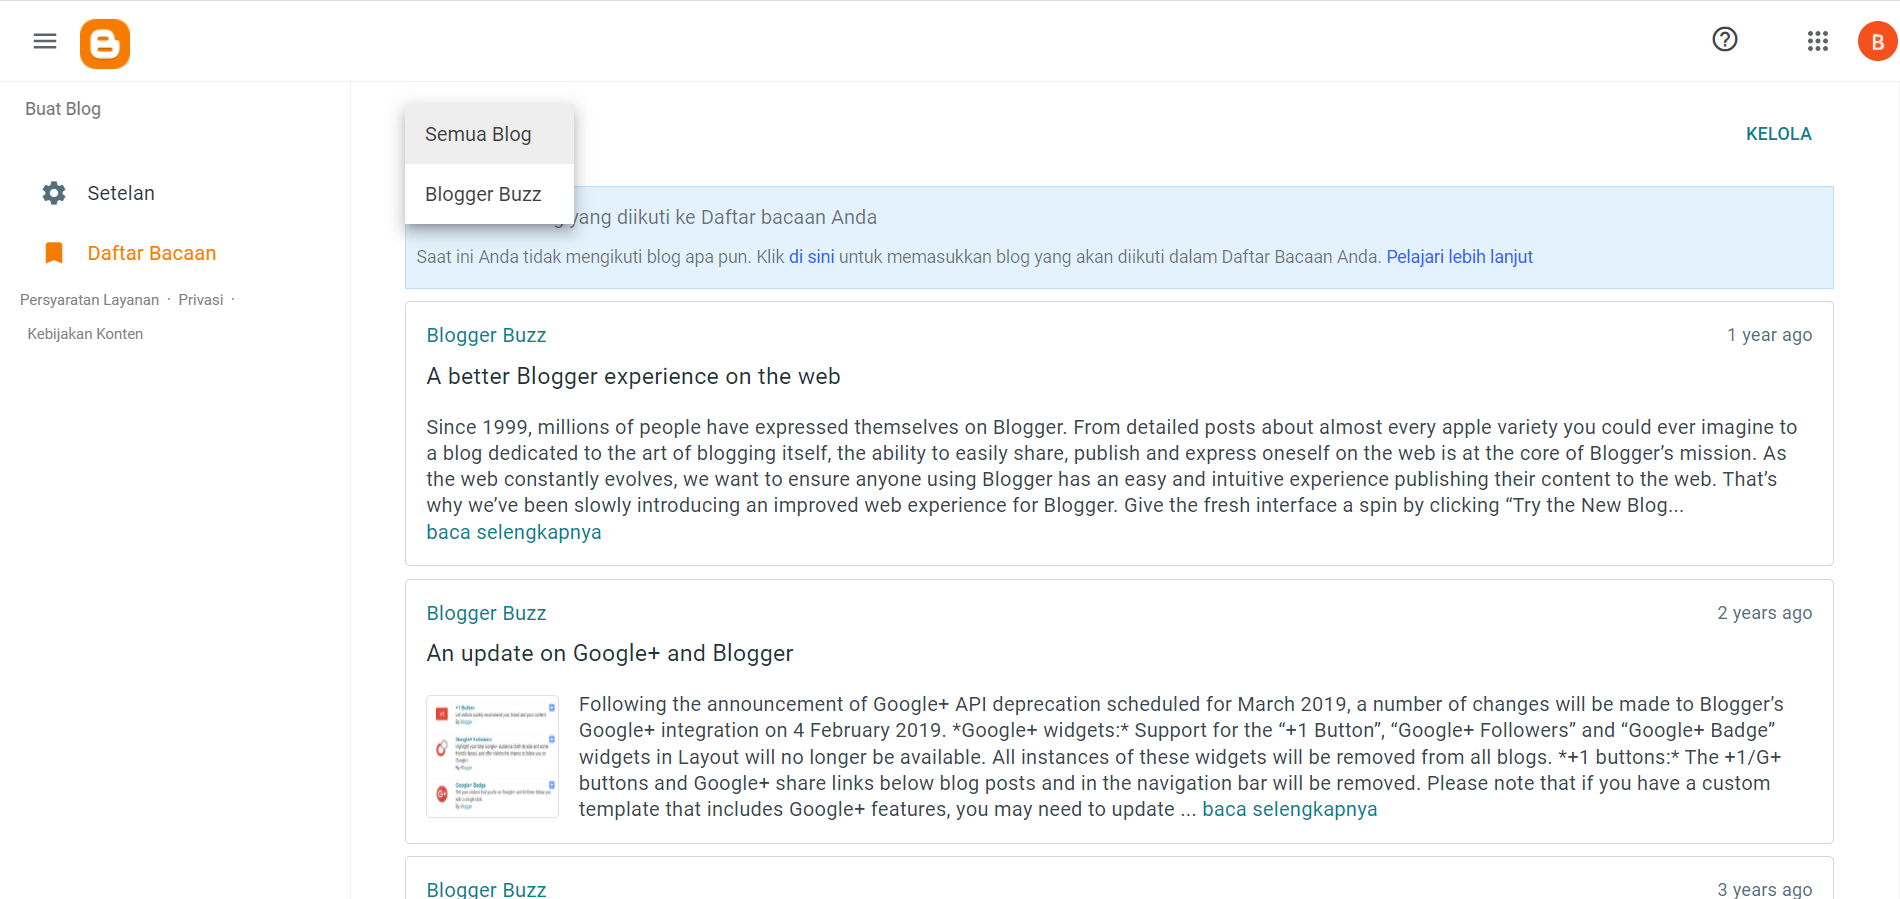This screenshot has width=1900, height=899.
Task: Open the help question mark icon
Action: tap(1725, 40)
